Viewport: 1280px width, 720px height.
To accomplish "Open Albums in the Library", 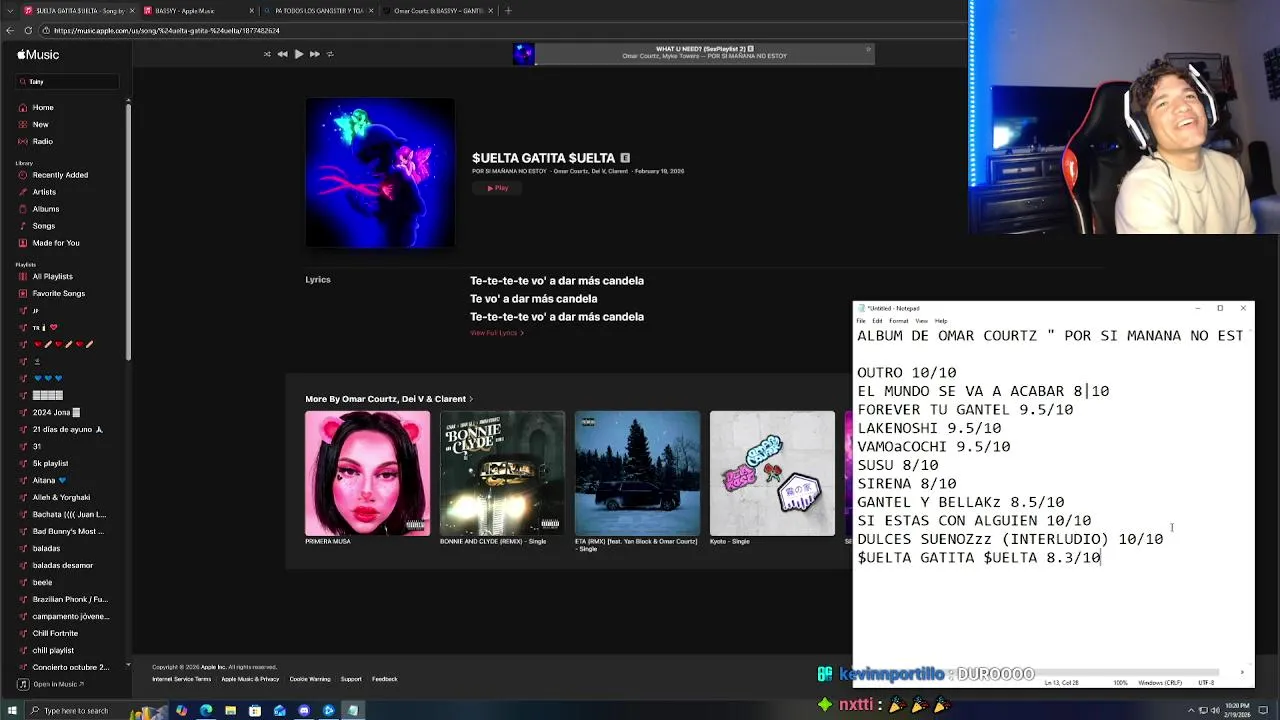I will coord(45,209).
